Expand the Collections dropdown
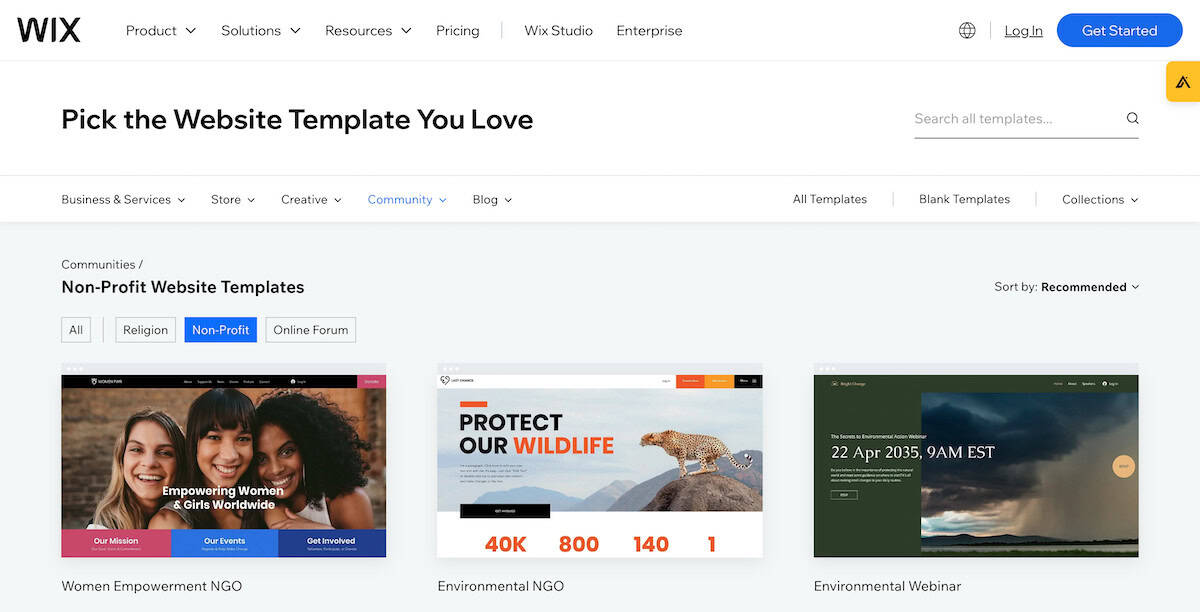Image resolution: width=1200 pixels, height=612 pixels. (x=1098, y=198)
